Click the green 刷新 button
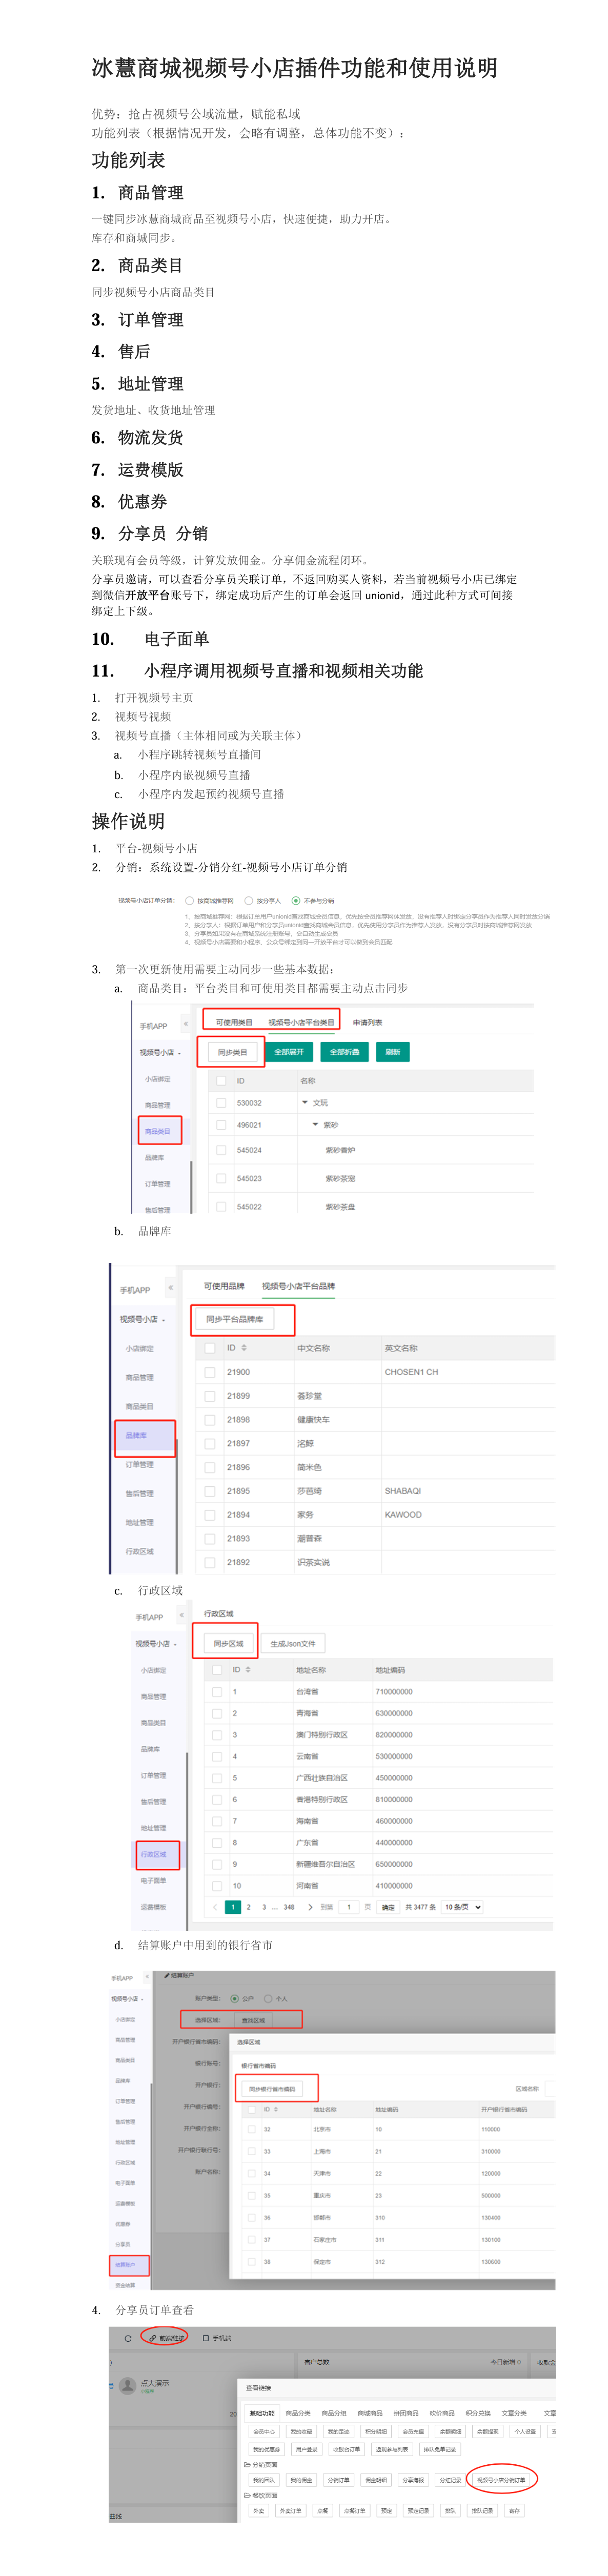The height and width of the screenshot is (2576, 608). tap(393, 1052)
